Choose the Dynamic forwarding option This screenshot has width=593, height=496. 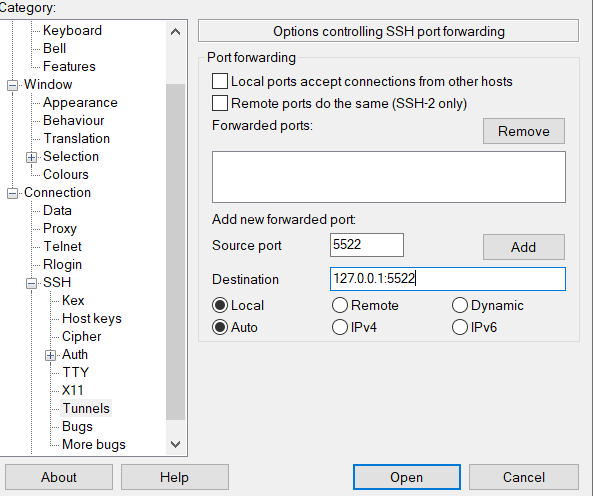coord(459,305)
